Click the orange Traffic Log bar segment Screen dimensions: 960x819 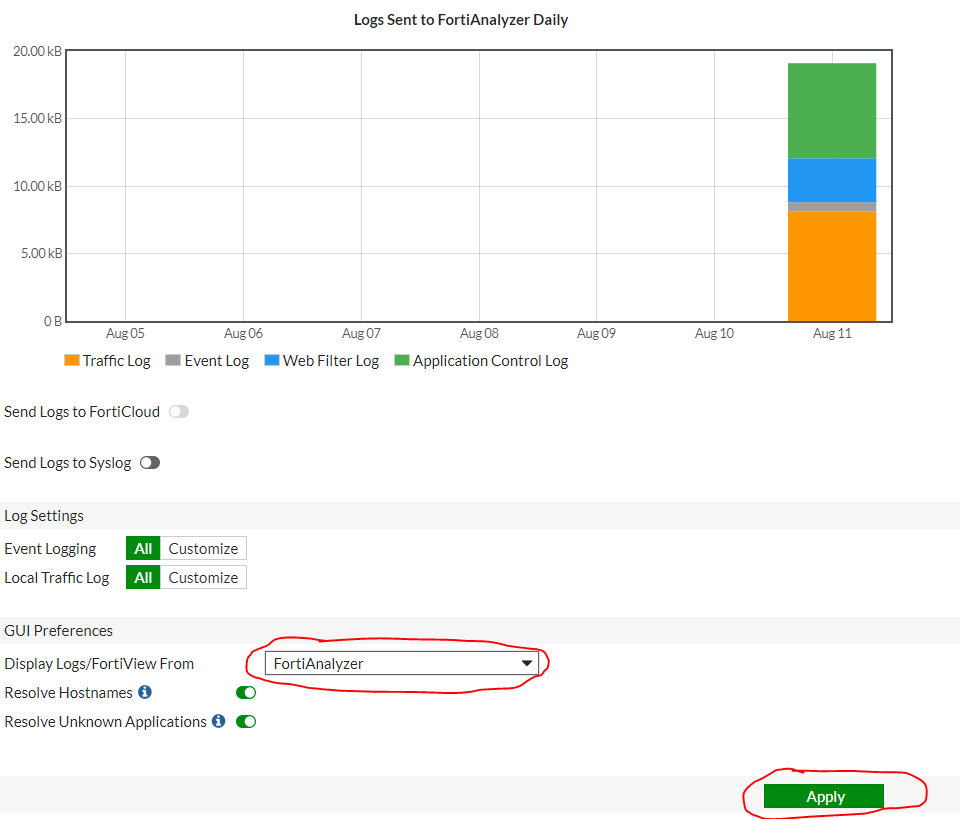(832, 266)
